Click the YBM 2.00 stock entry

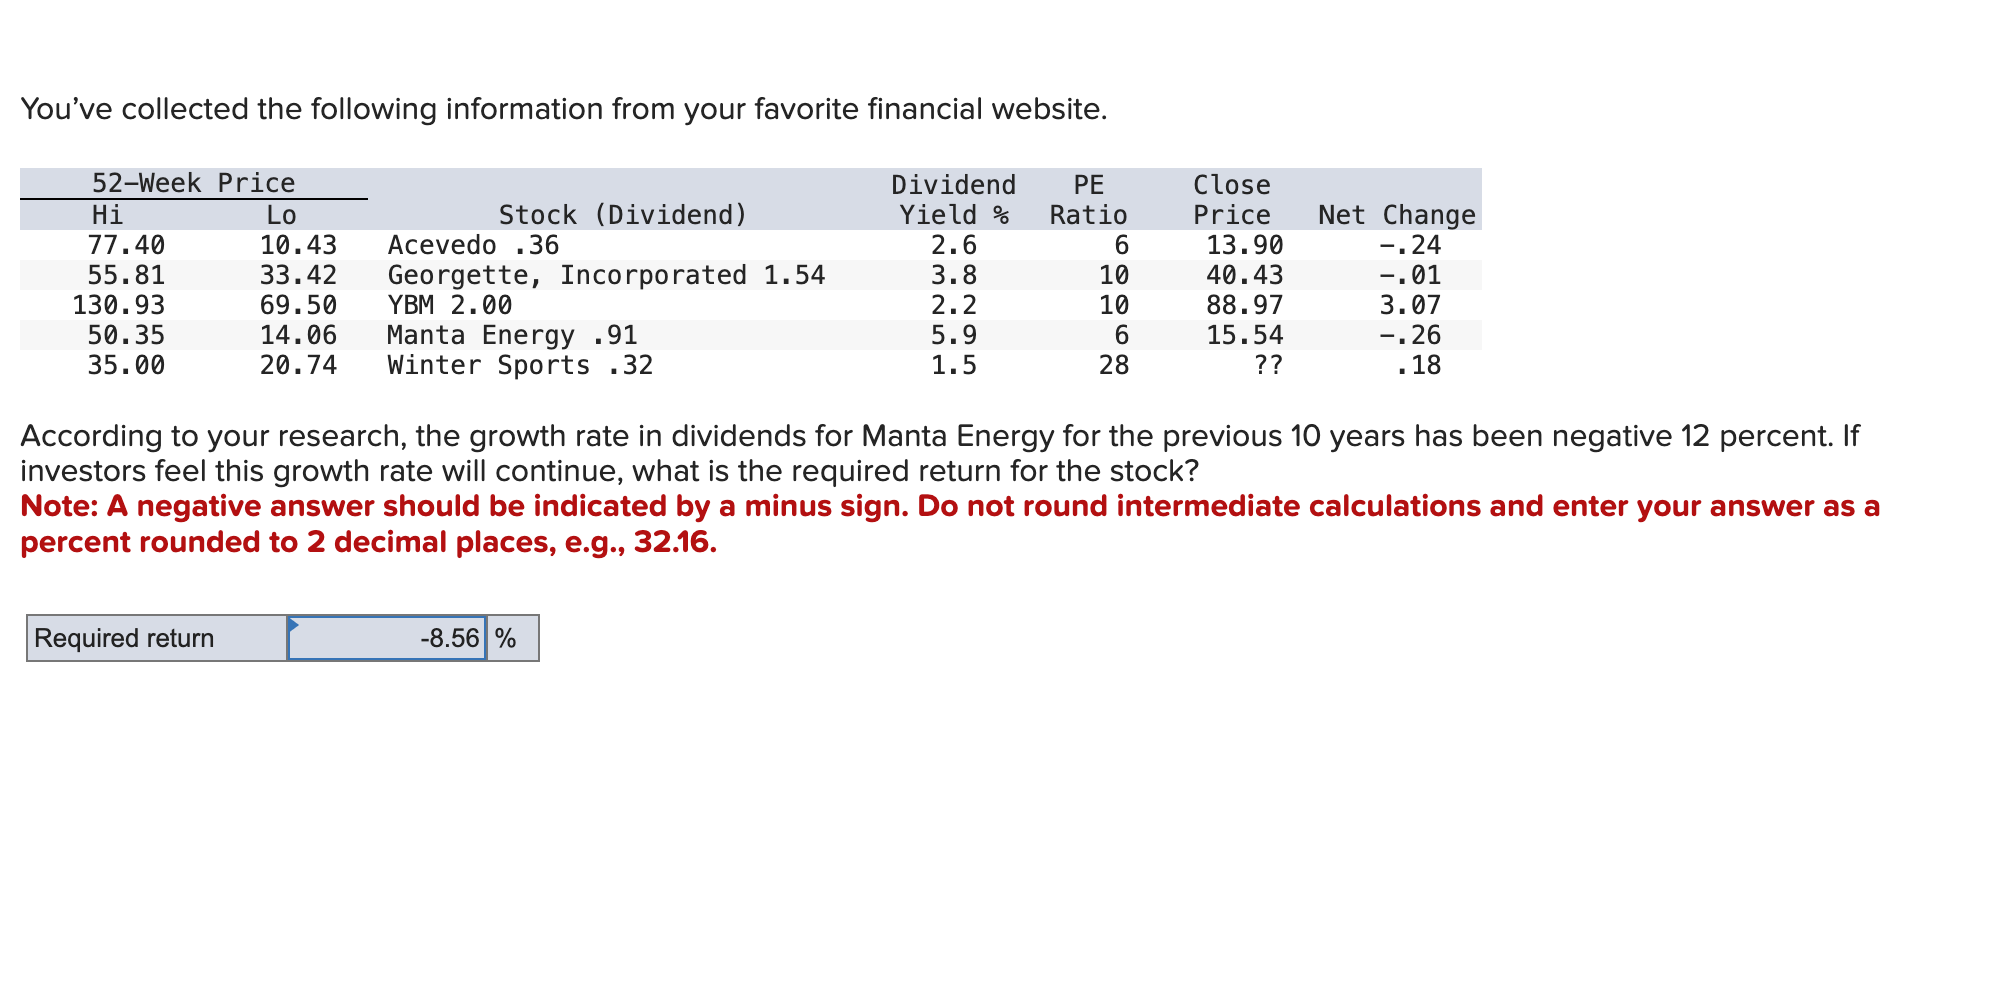pyautogui.click(x=448, y=305)
